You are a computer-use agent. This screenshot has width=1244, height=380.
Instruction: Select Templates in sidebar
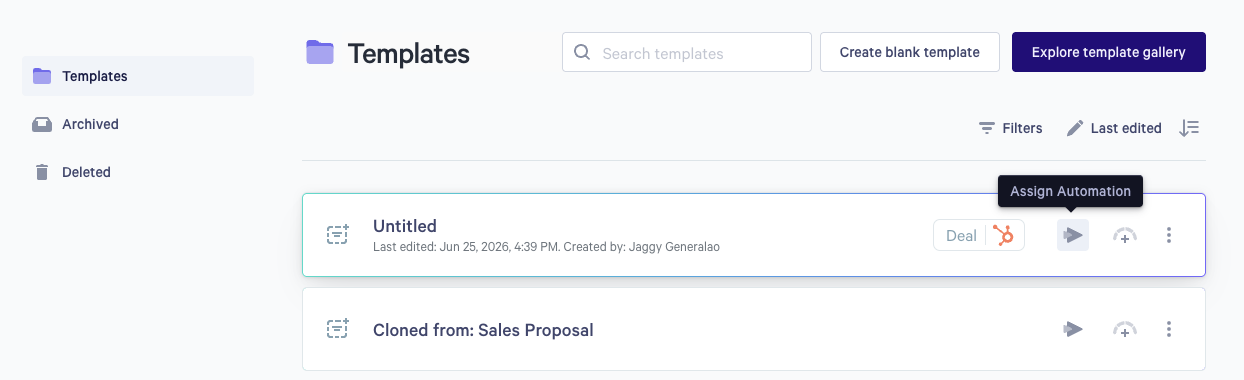[138, 76]
